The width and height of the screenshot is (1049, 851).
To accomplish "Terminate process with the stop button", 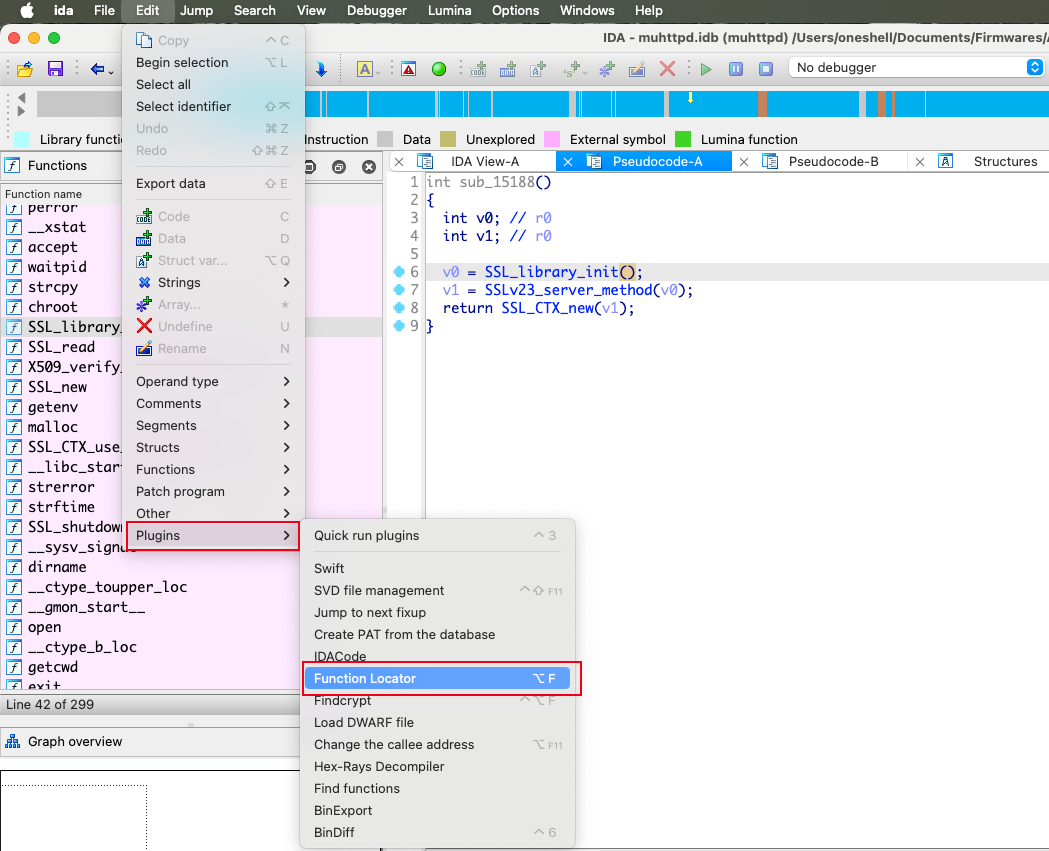I will [765, 68].
